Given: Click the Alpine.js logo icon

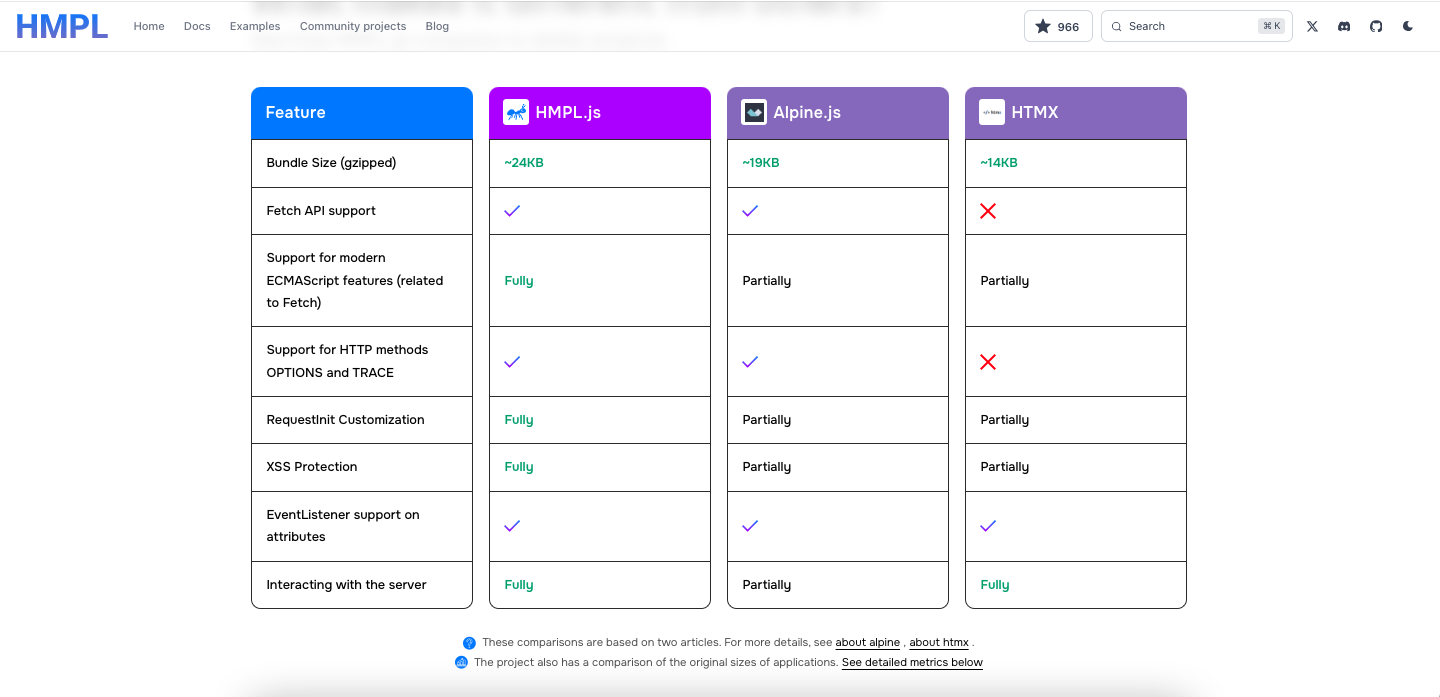Looking at the screenshot, I should tap(754, 112).
